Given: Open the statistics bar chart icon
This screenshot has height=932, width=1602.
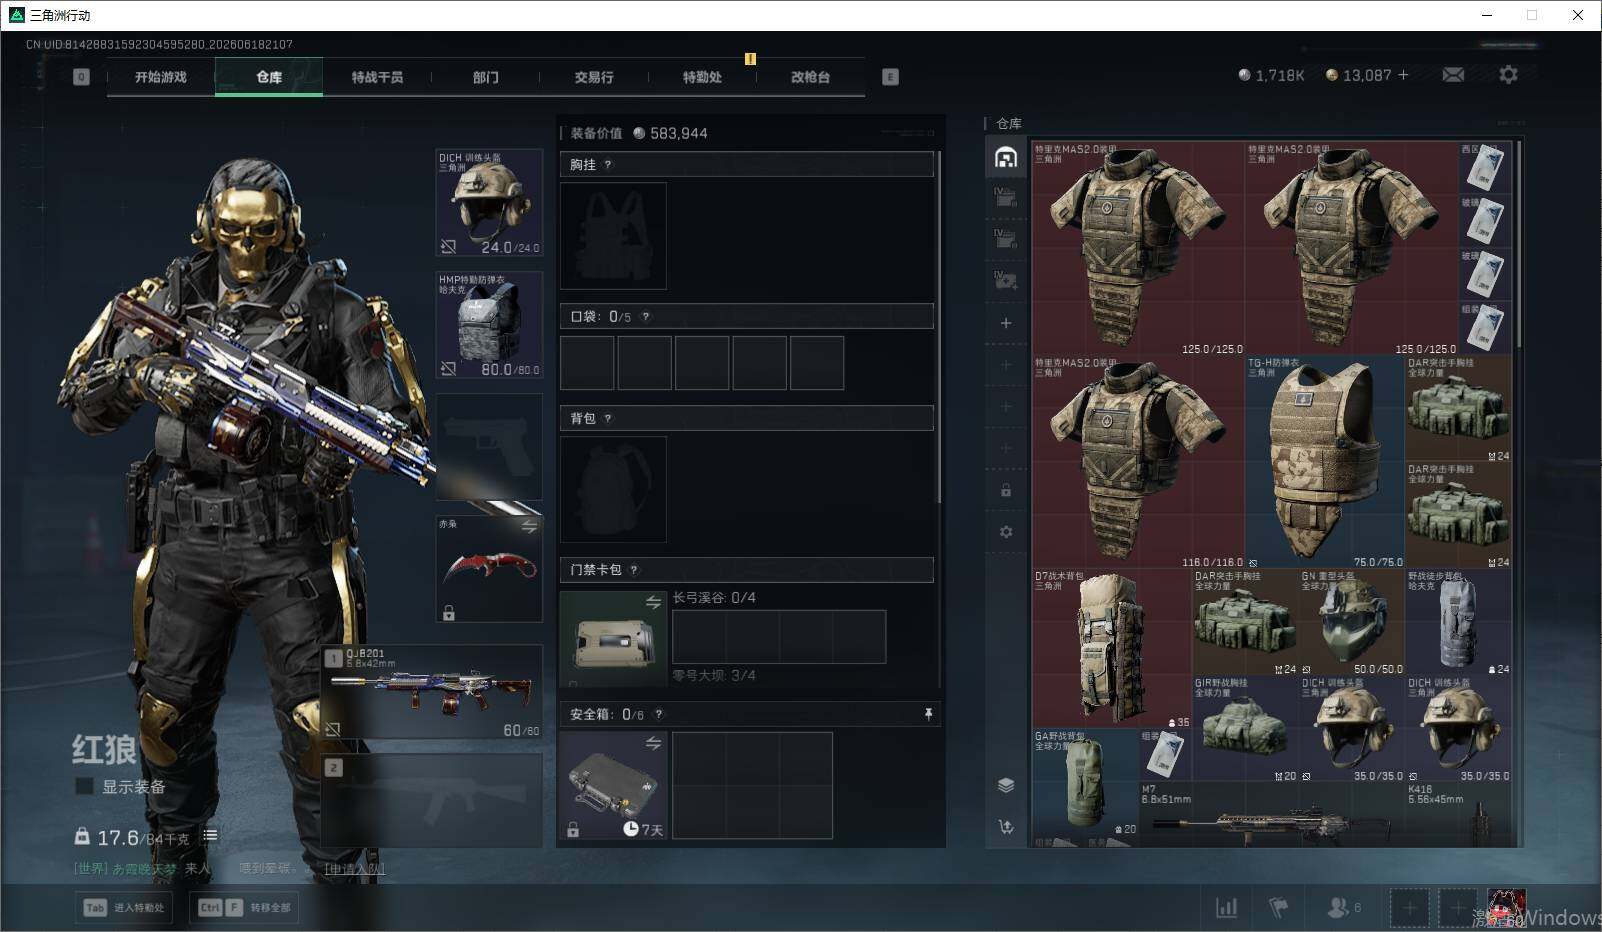Looking at the screenshot, I should (1226, 907).
